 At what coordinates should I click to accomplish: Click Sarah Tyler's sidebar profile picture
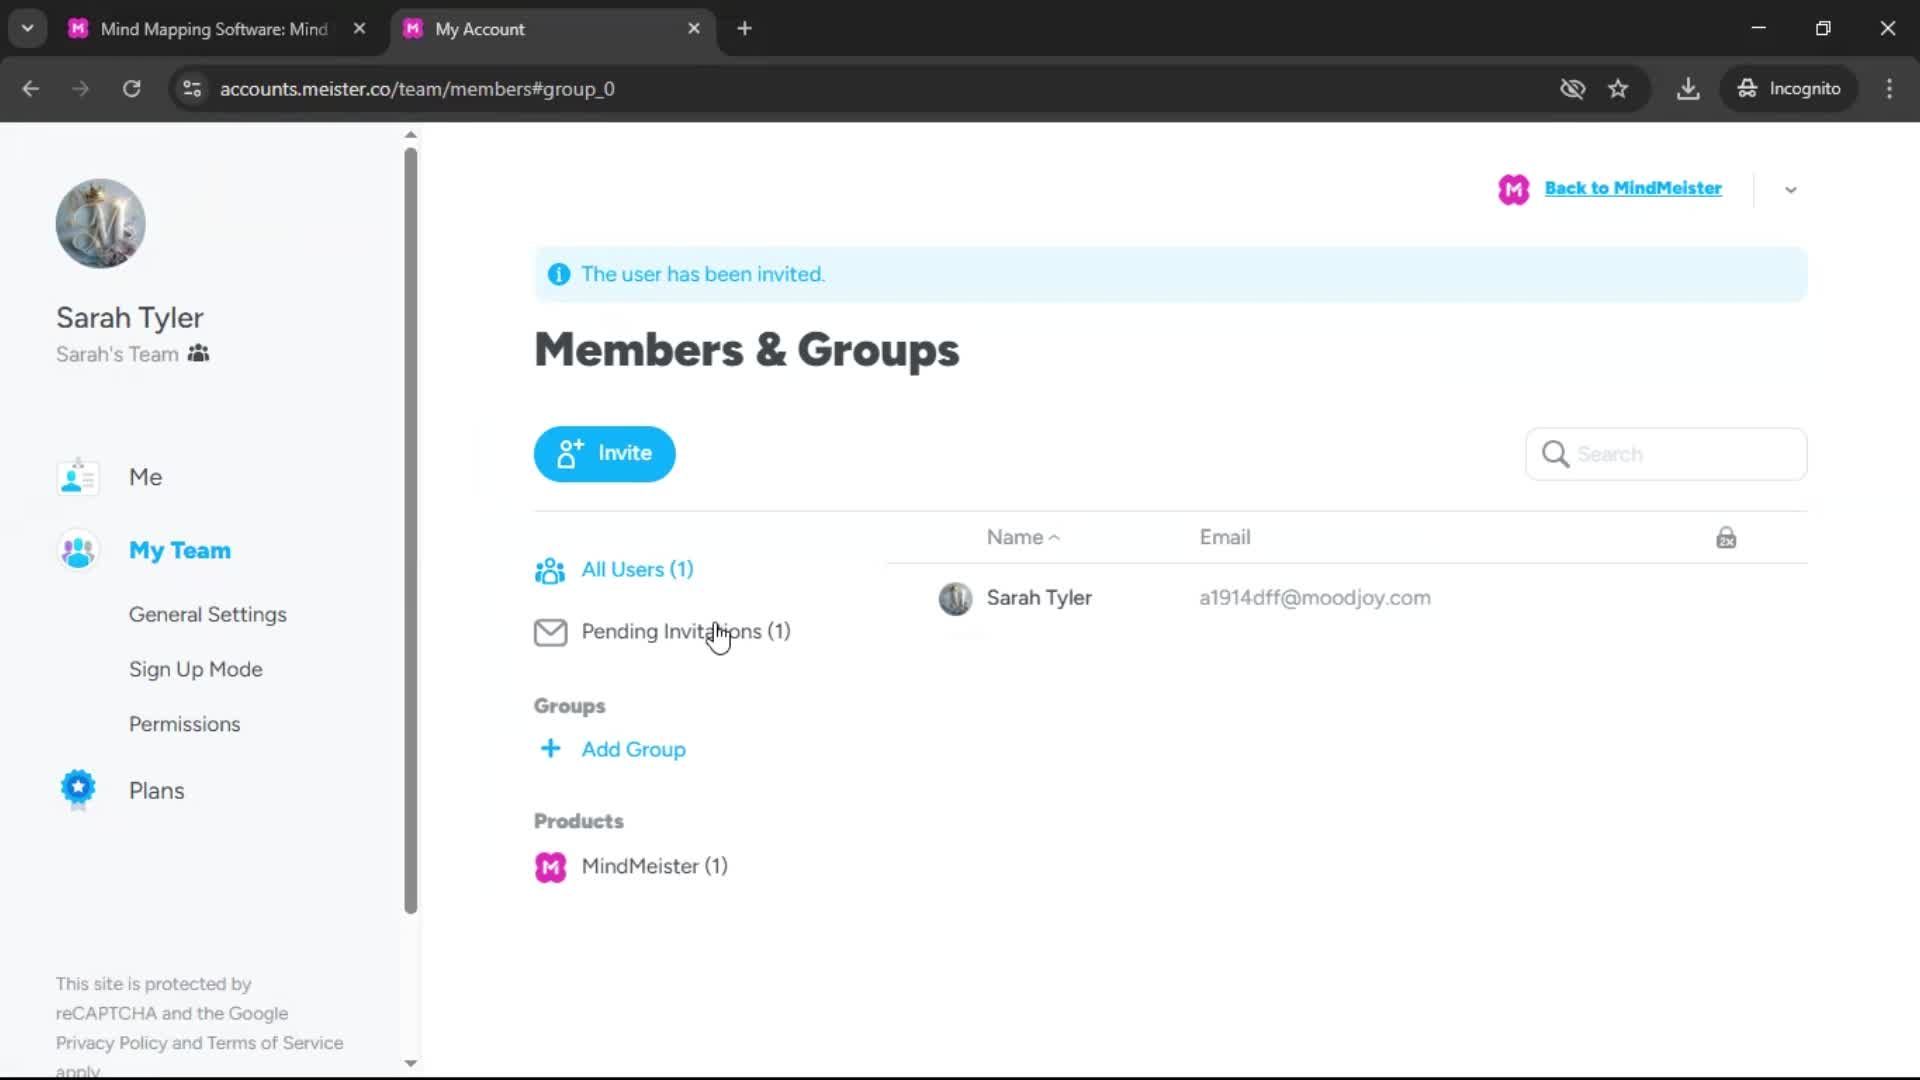tap(100, 223)
